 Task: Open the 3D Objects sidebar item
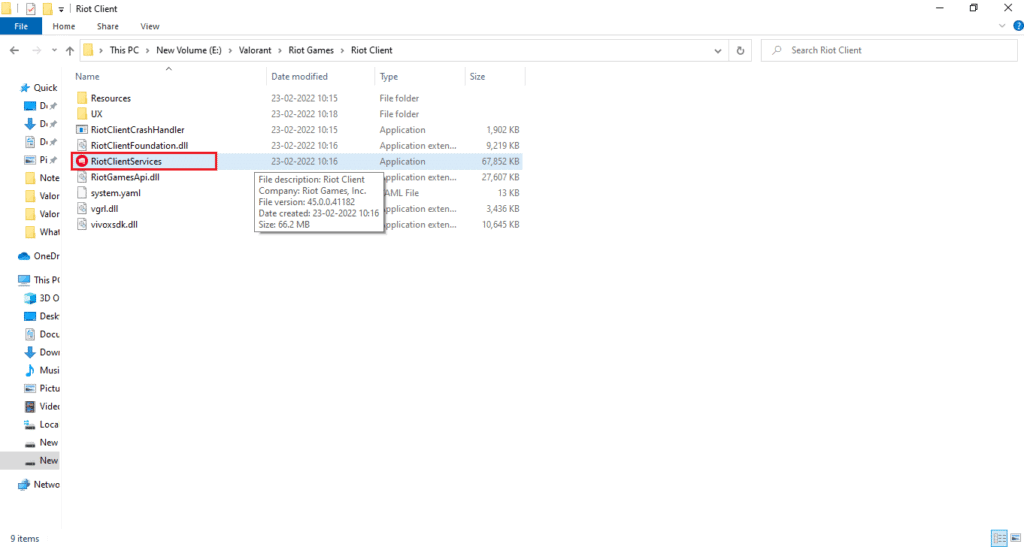point(42,298)
